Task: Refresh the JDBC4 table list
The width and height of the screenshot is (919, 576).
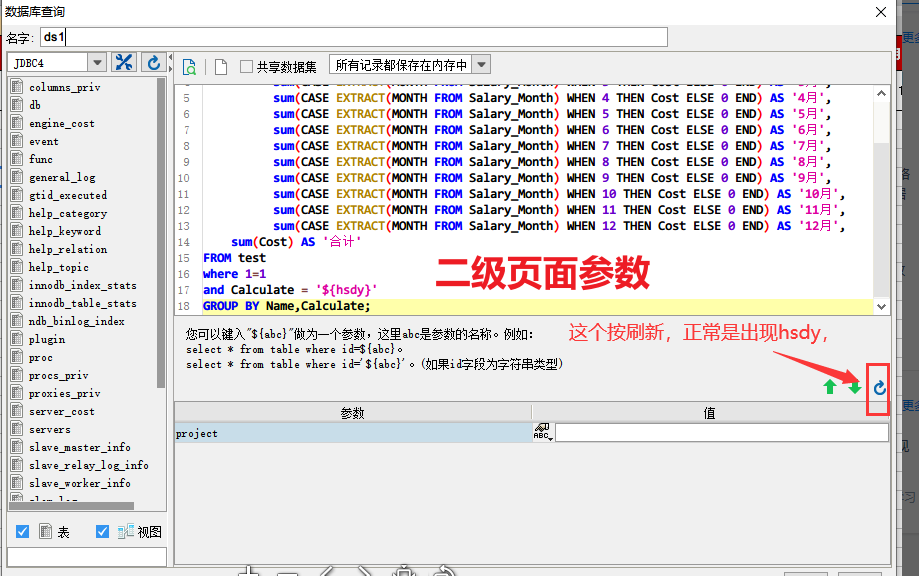Action: [154, 63]
